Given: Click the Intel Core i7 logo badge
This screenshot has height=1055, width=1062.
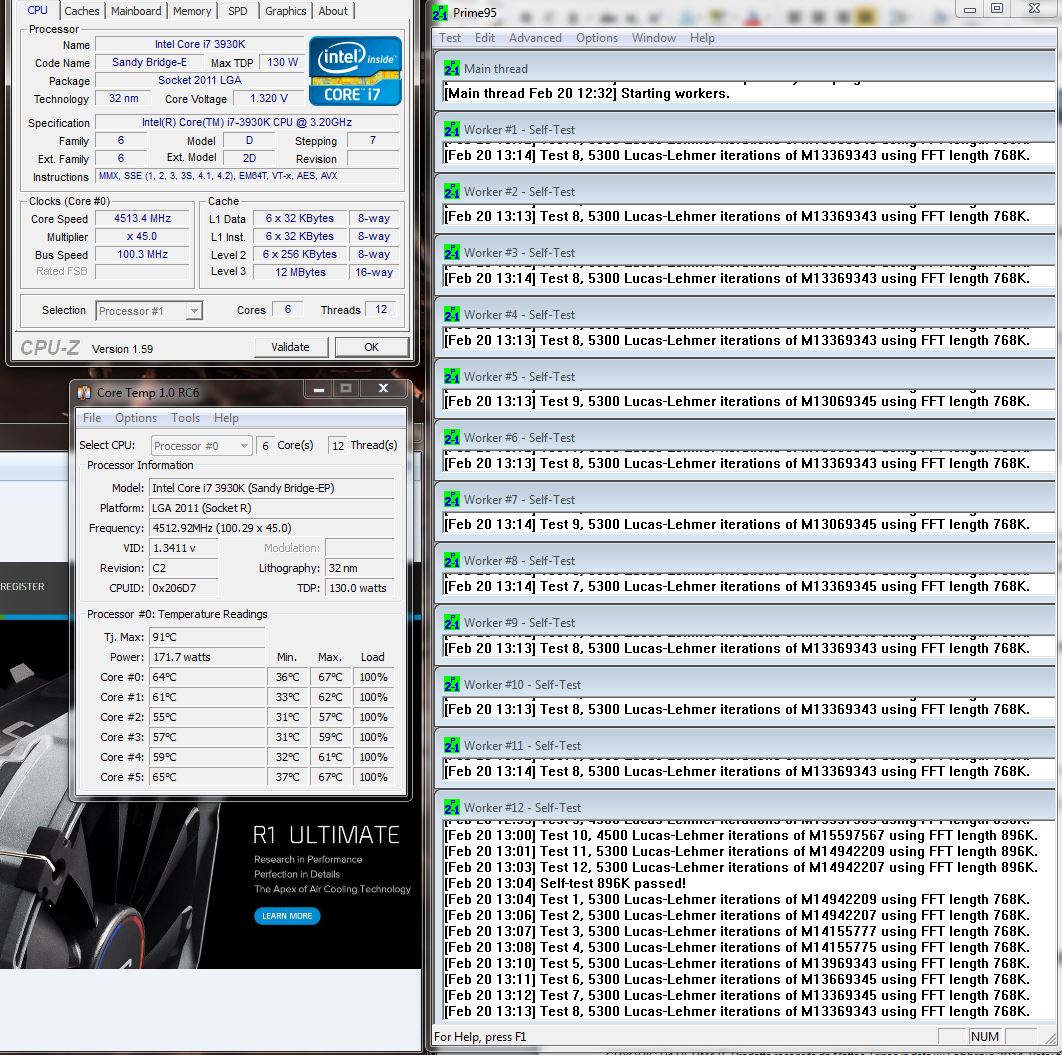Looking at the screenshot, I should [x=356, y=71].
